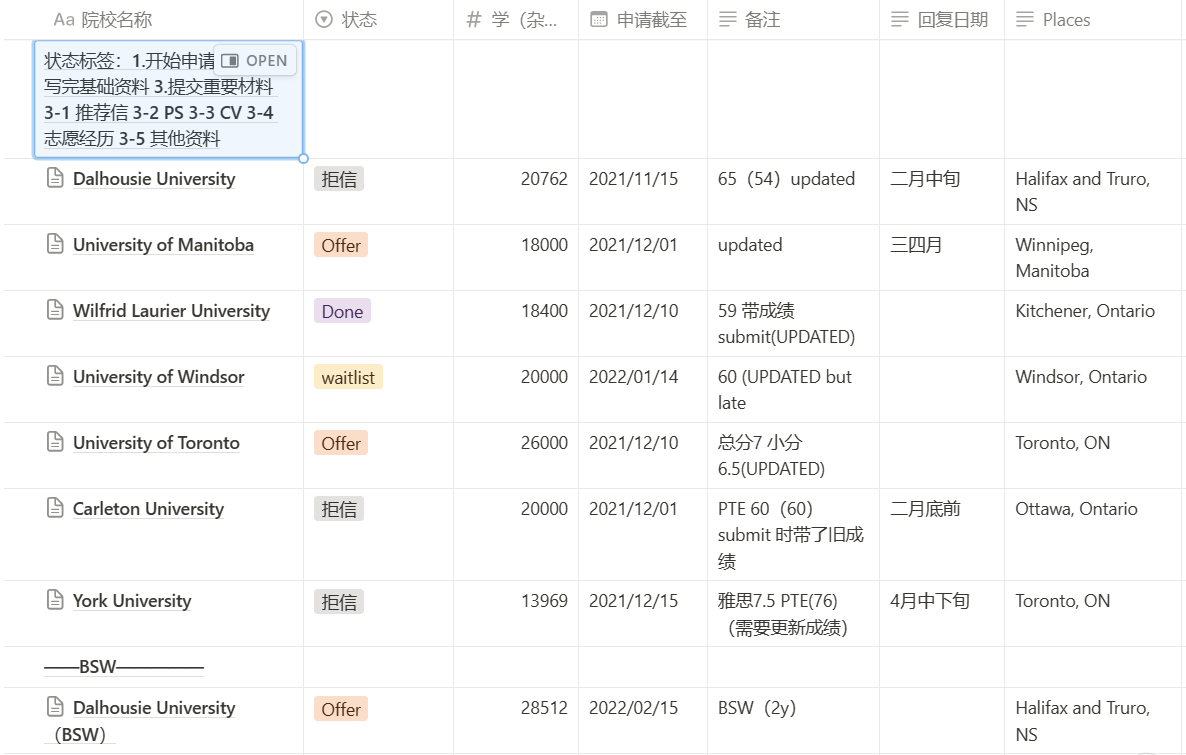
Task: Click the ——BSW———— divider row title
Action: (x=124, y=666)
